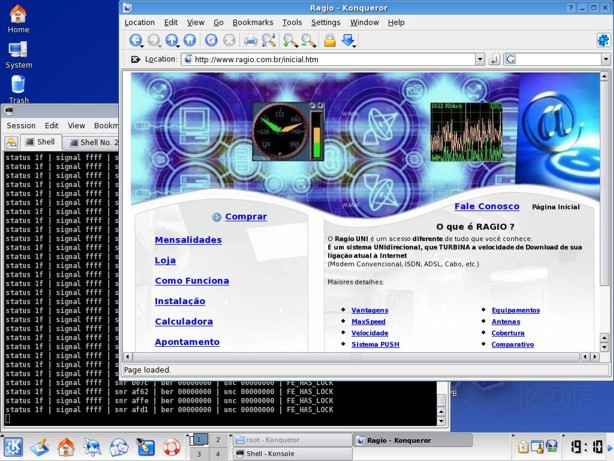Screen dimensions: 614x461
Task: Click the Stop loading icon
Action: pyautogui.click(x=229, y=40)
